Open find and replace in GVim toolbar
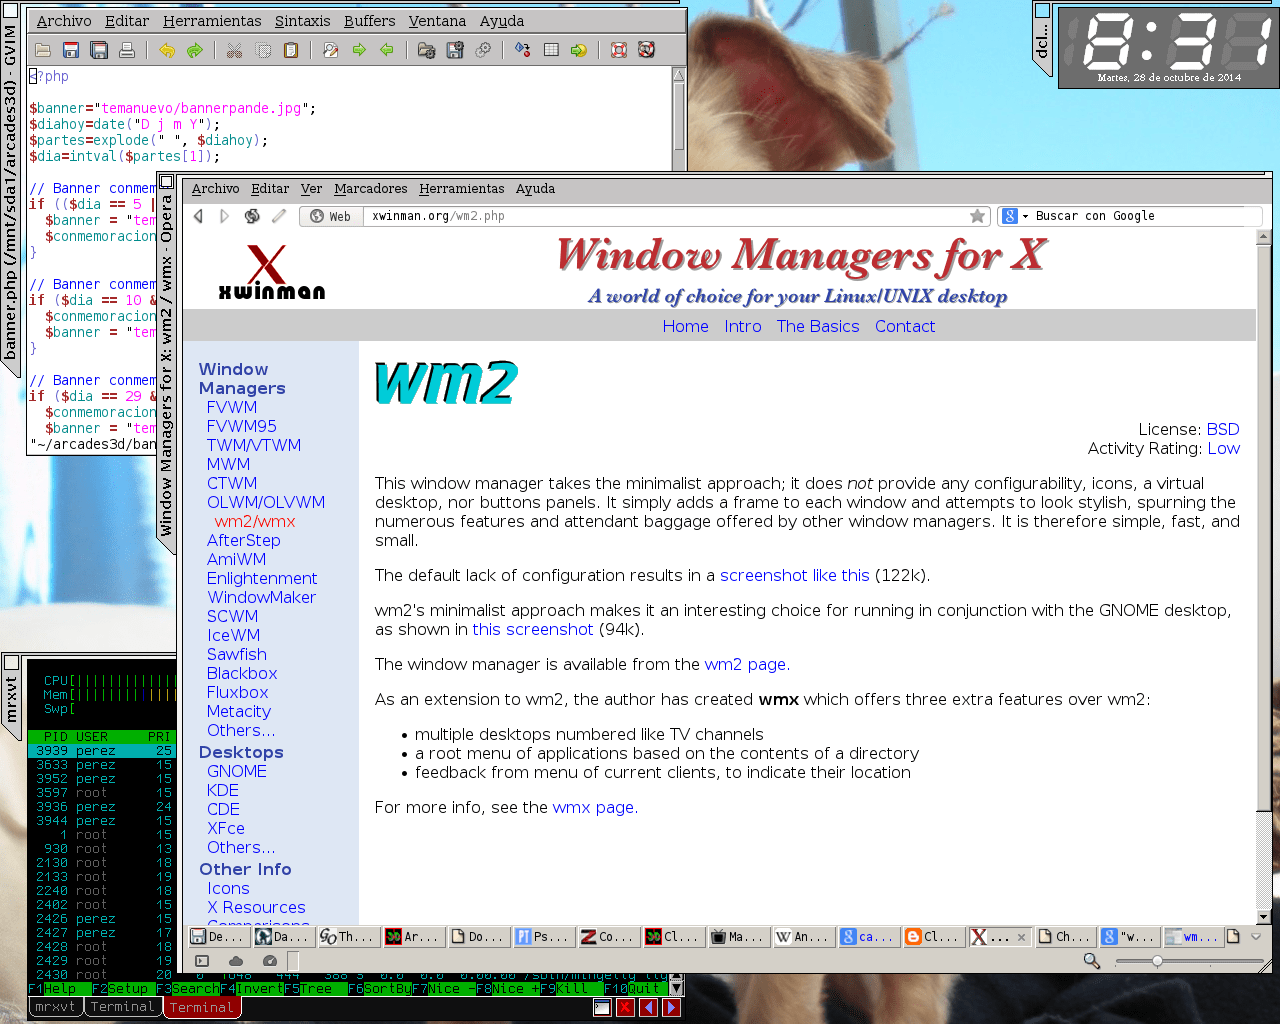1280x1024 pixels. point(331,50)
